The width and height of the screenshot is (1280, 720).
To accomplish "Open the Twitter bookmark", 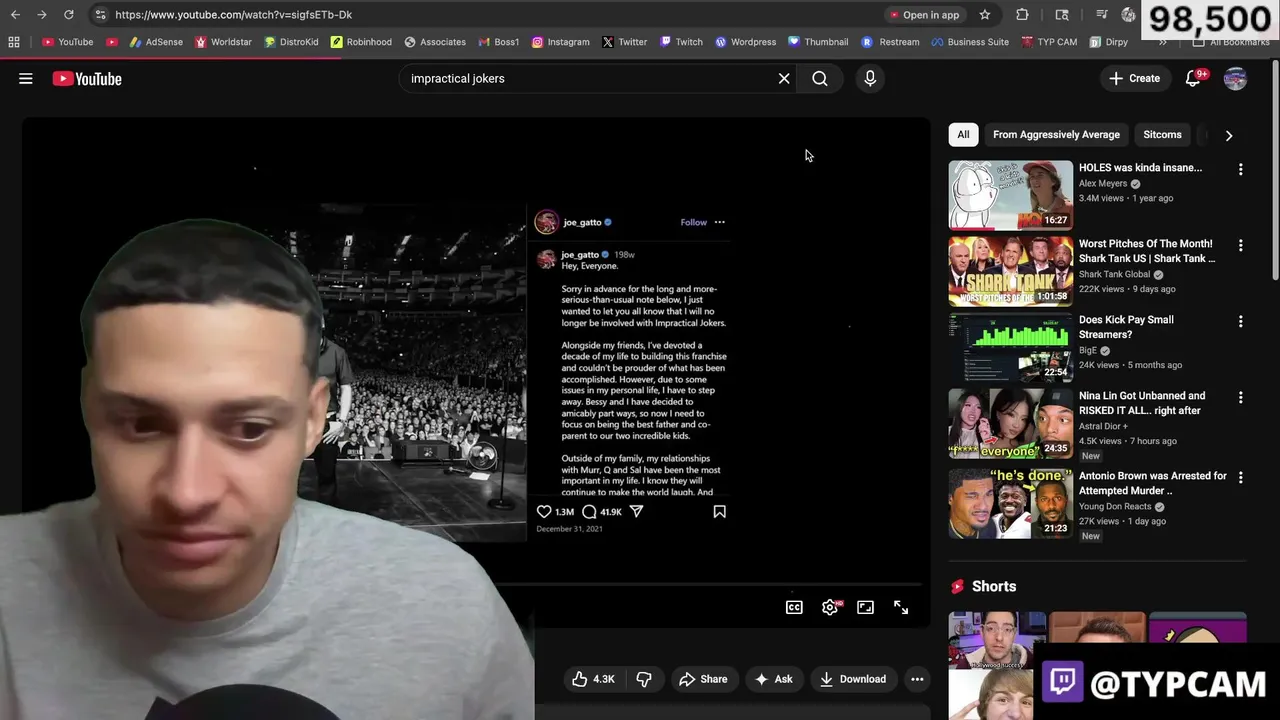I will click(x=624, y=42).
